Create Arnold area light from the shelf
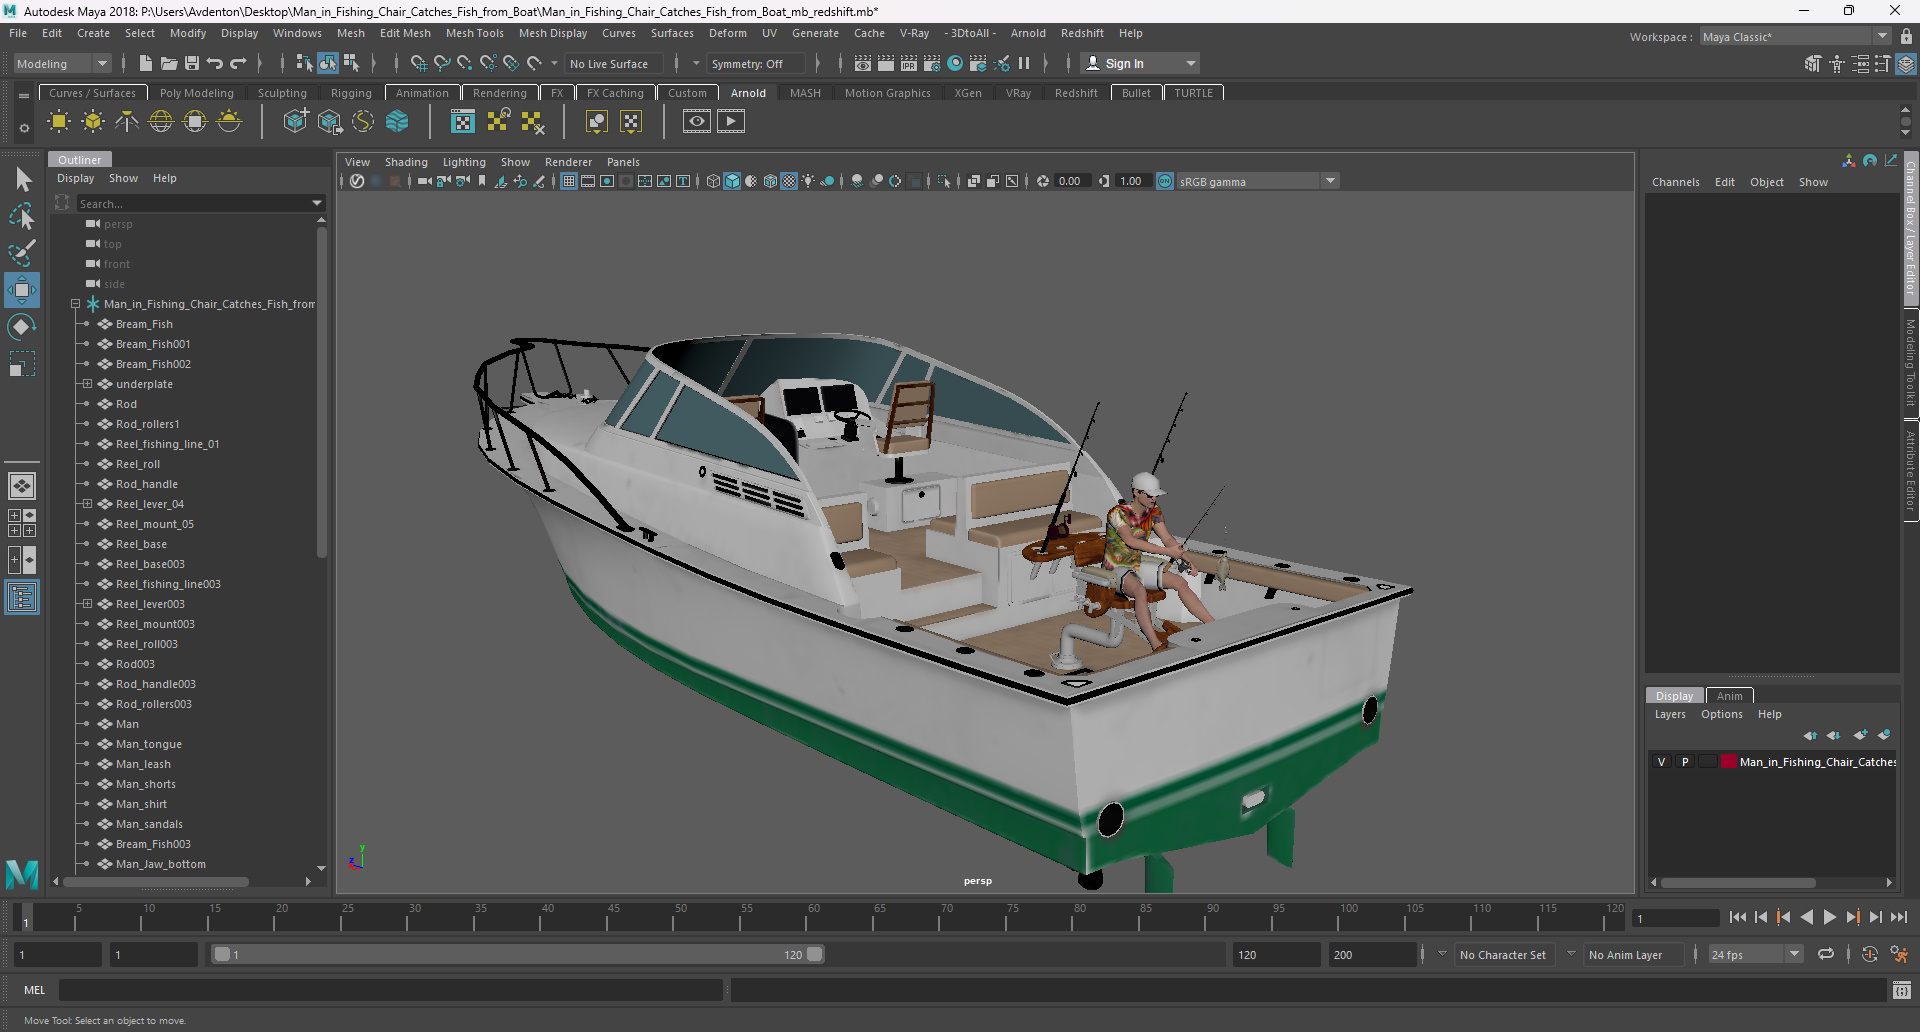The height and width of the screenshot is (1032, 1920). click(59, 122)
